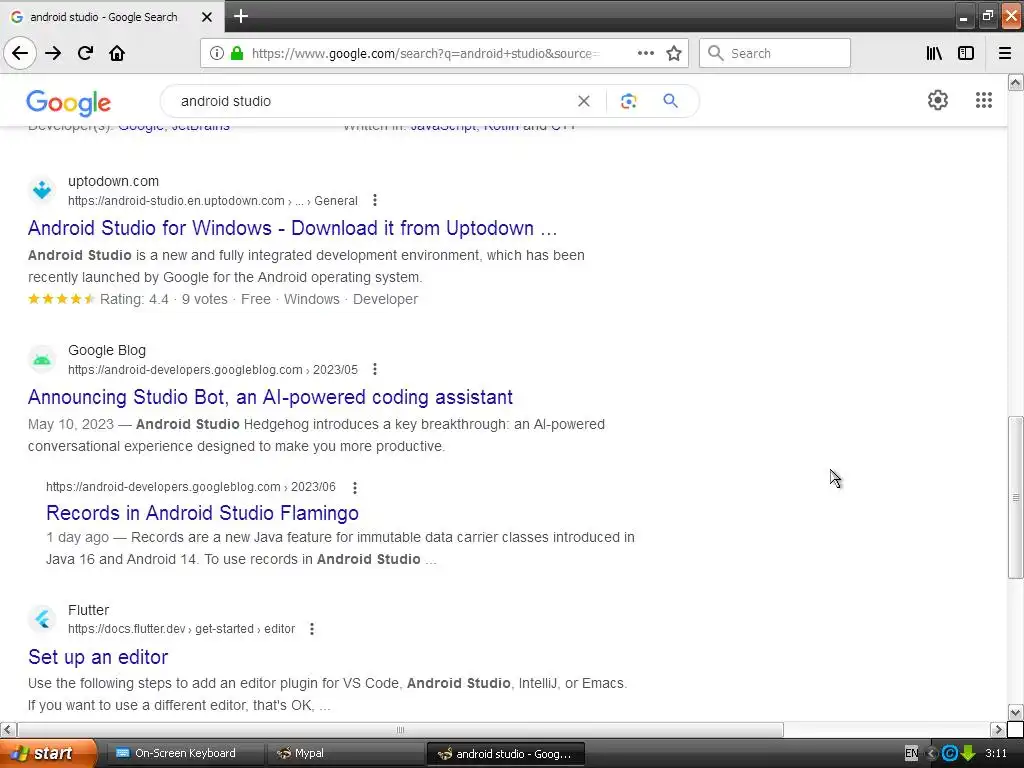Viewport: 1024px width, 768px height.
Task: Expand hidden tray icons arrow
Action: (x=932, y=754)
